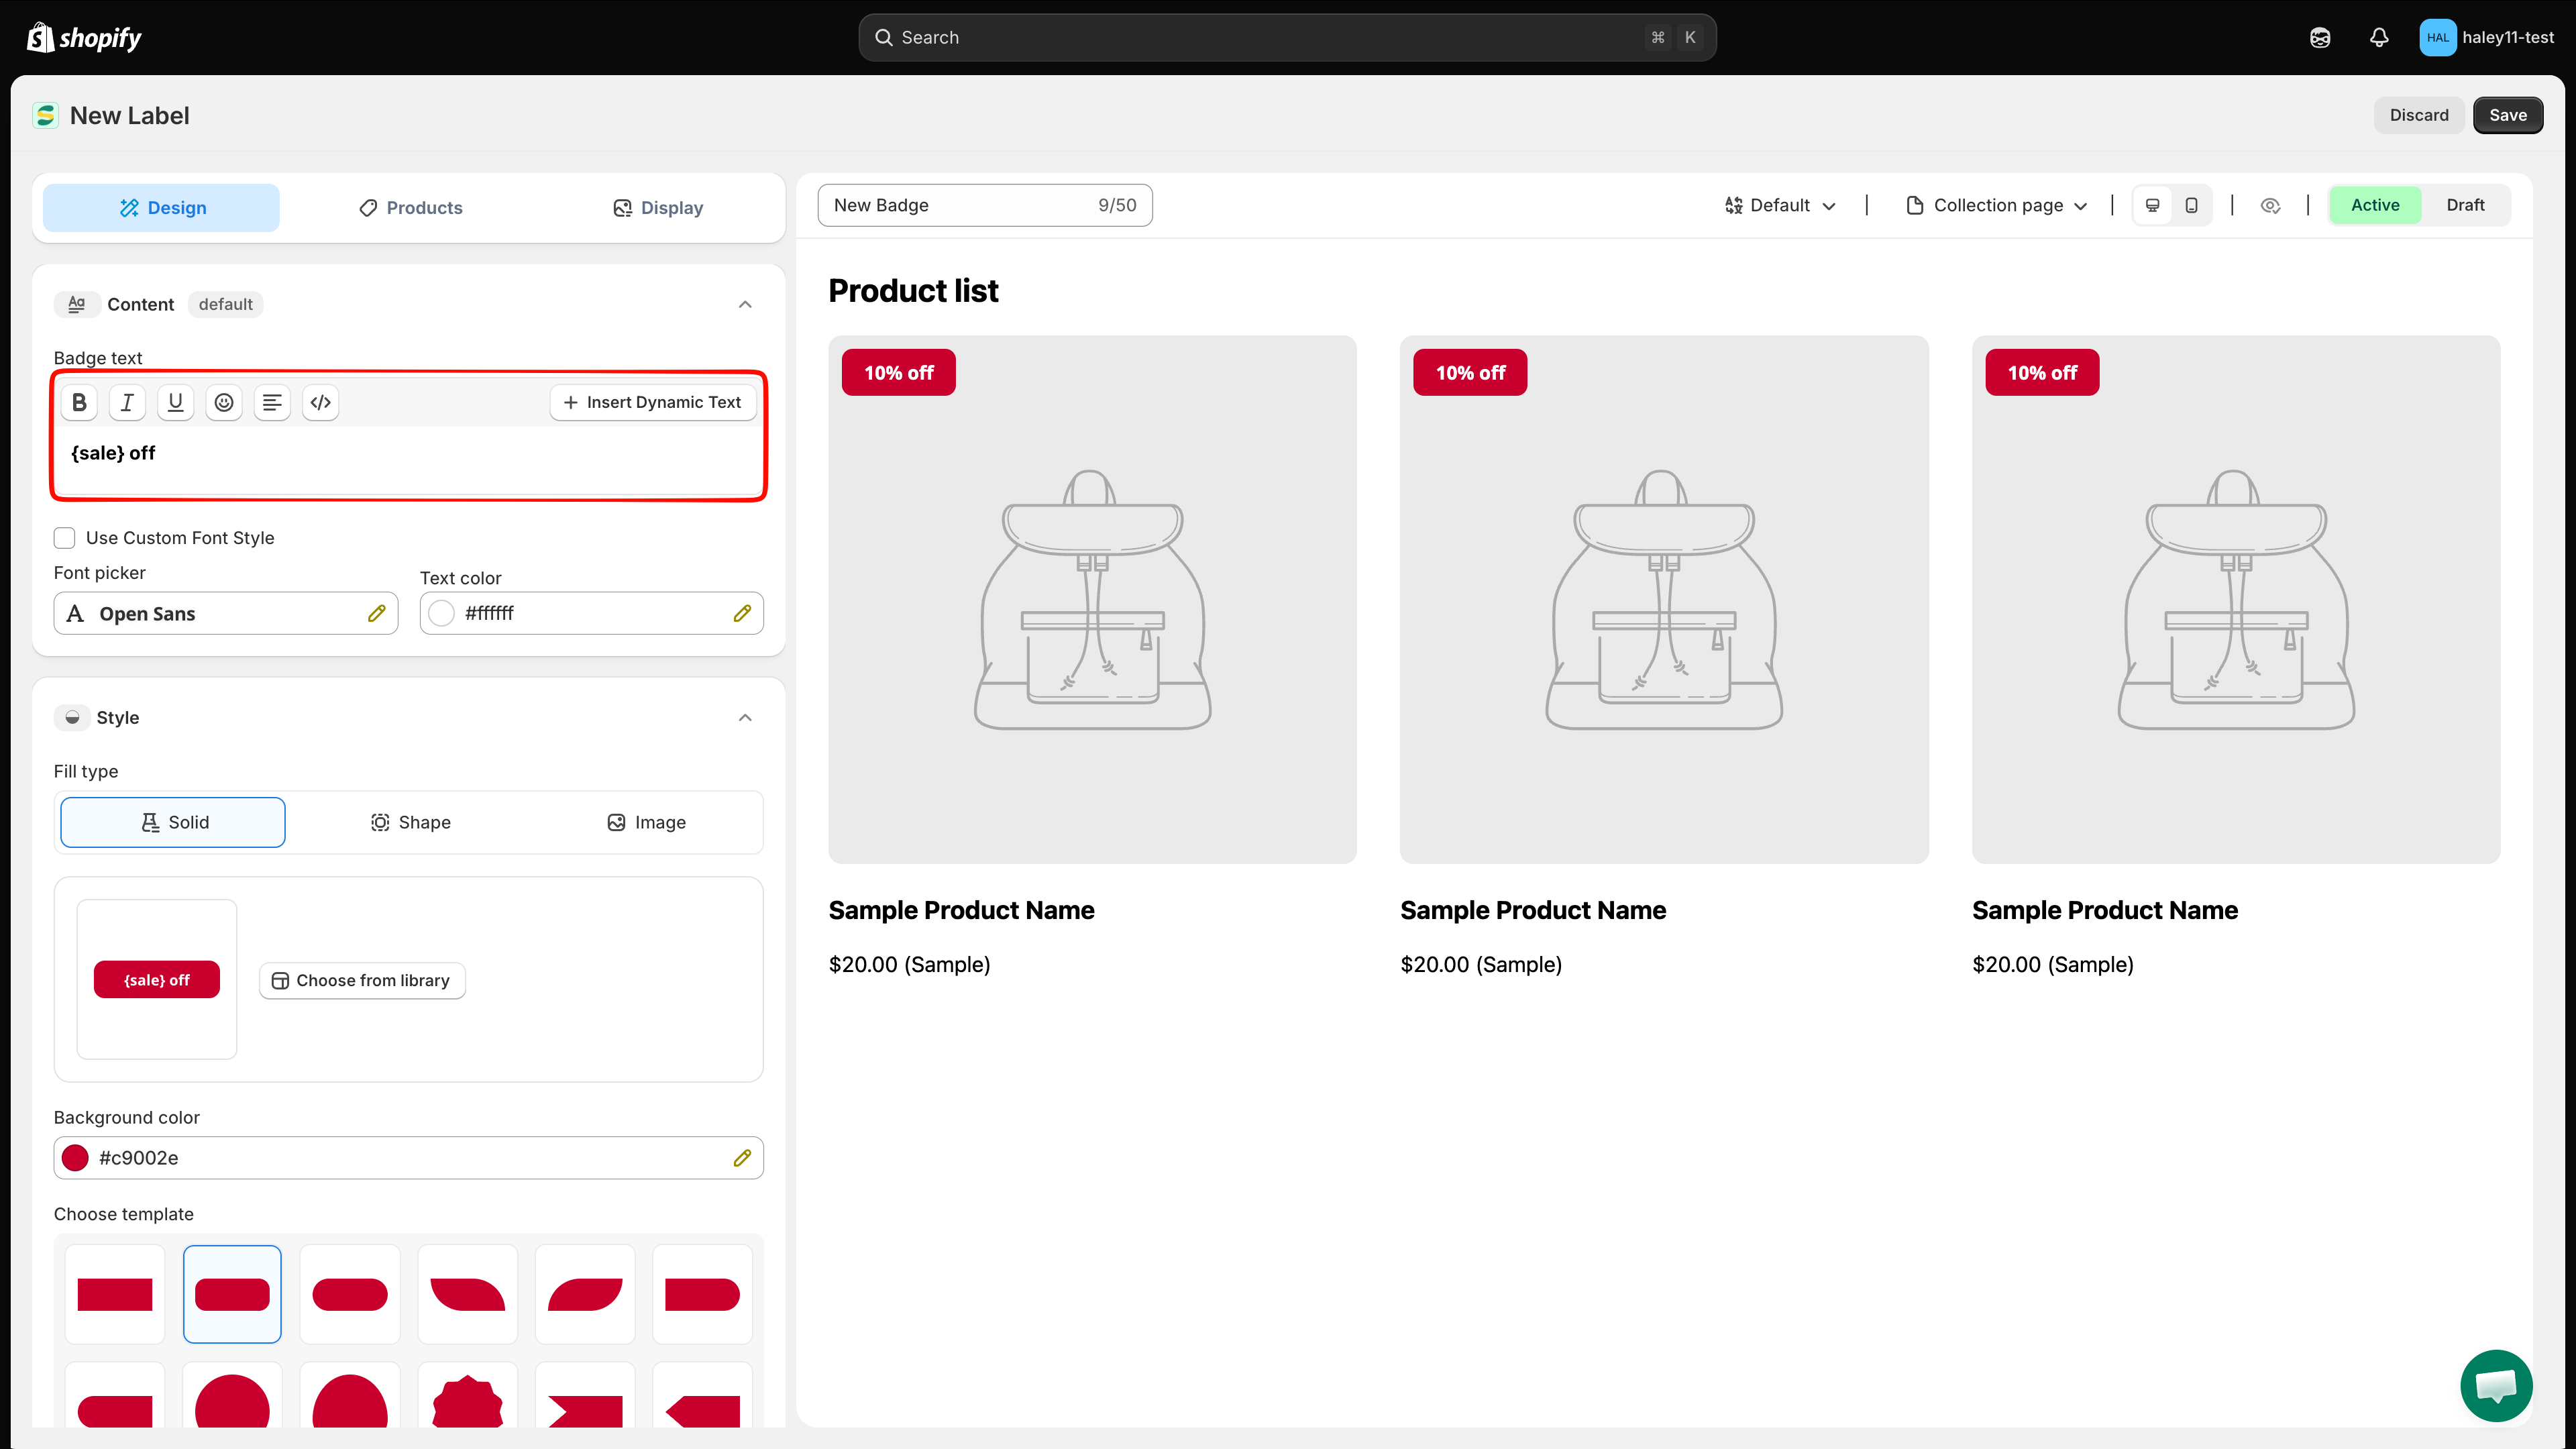Select the half-circle dome badge template
This screenshot has height=1449, width=2576.
(350, 1397)
